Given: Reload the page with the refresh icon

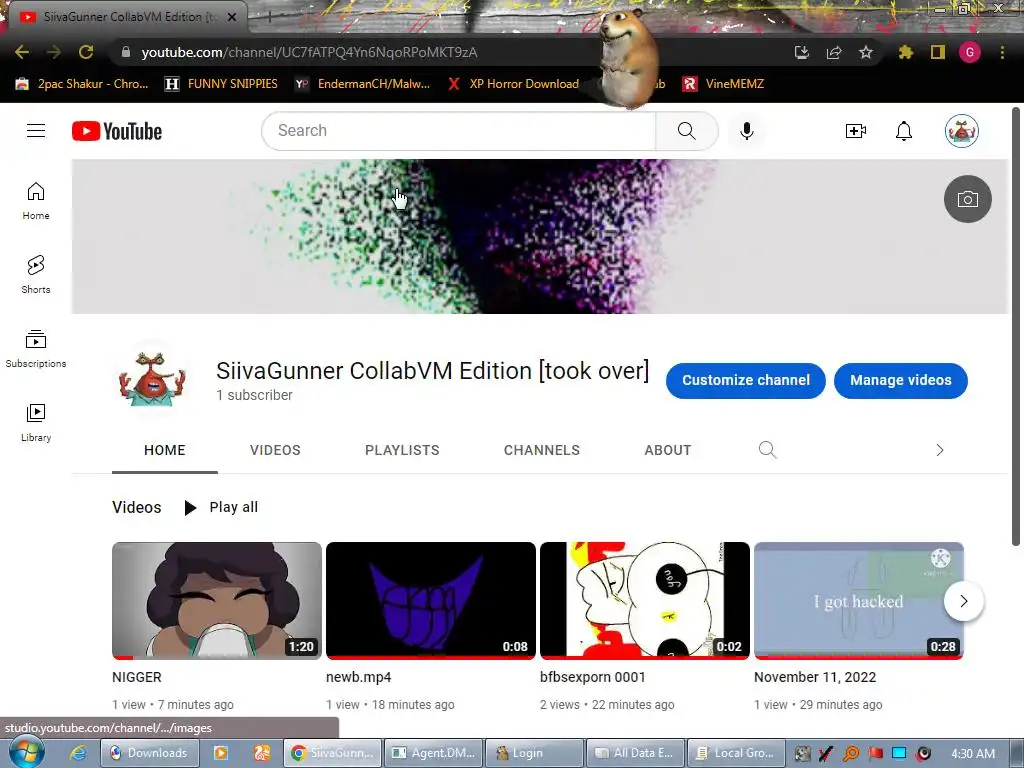Looking at the screenshot, I should pos(86,52).
